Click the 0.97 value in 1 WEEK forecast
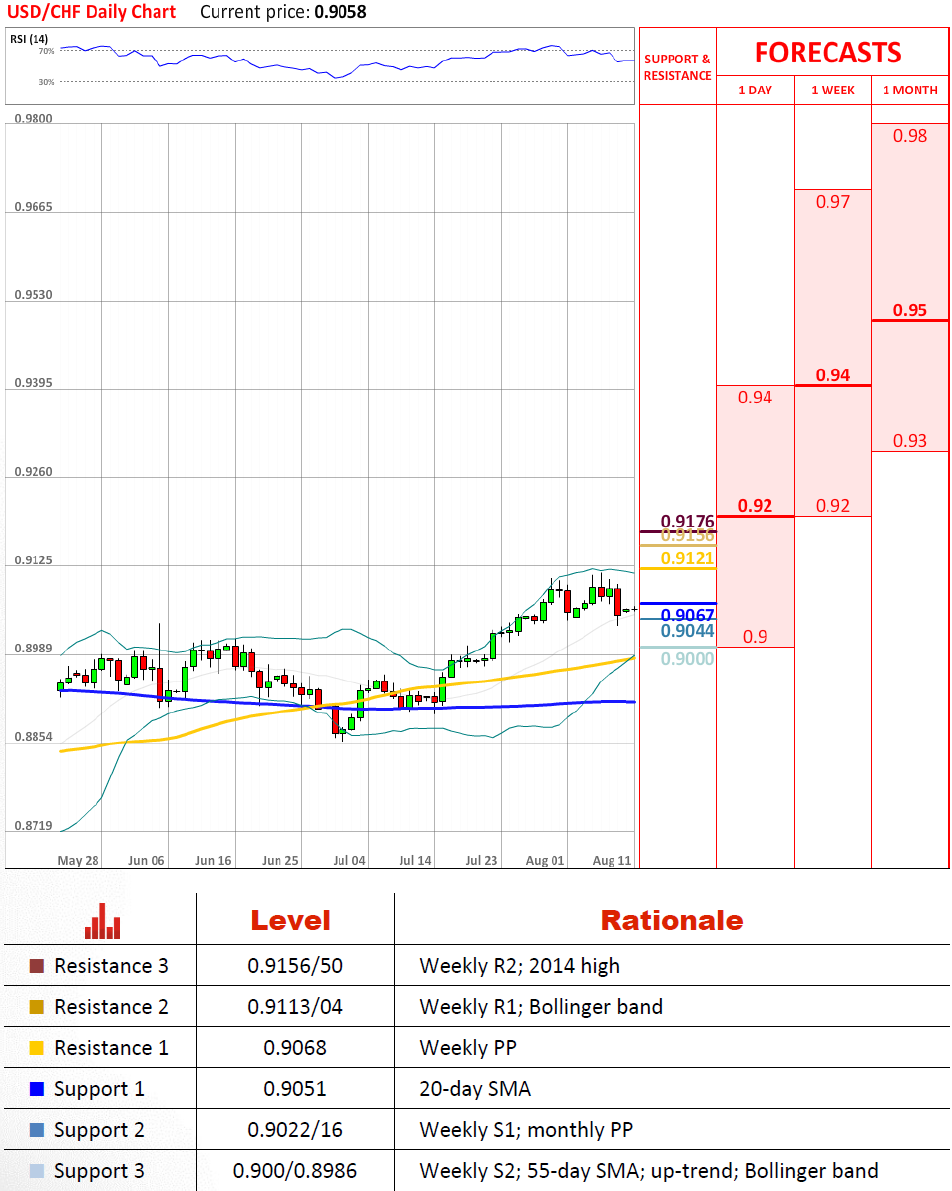 pos(833,202)
